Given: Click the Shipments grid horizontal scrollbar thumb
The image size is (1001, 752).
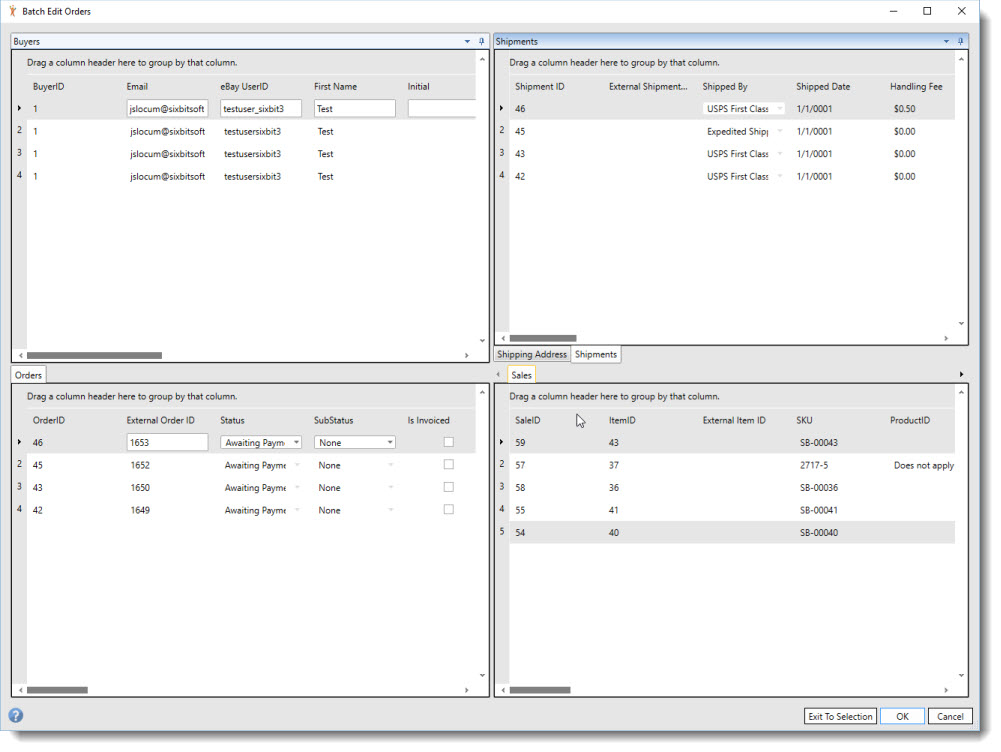Looking at the screenshot, I should (x=543, y=338).
